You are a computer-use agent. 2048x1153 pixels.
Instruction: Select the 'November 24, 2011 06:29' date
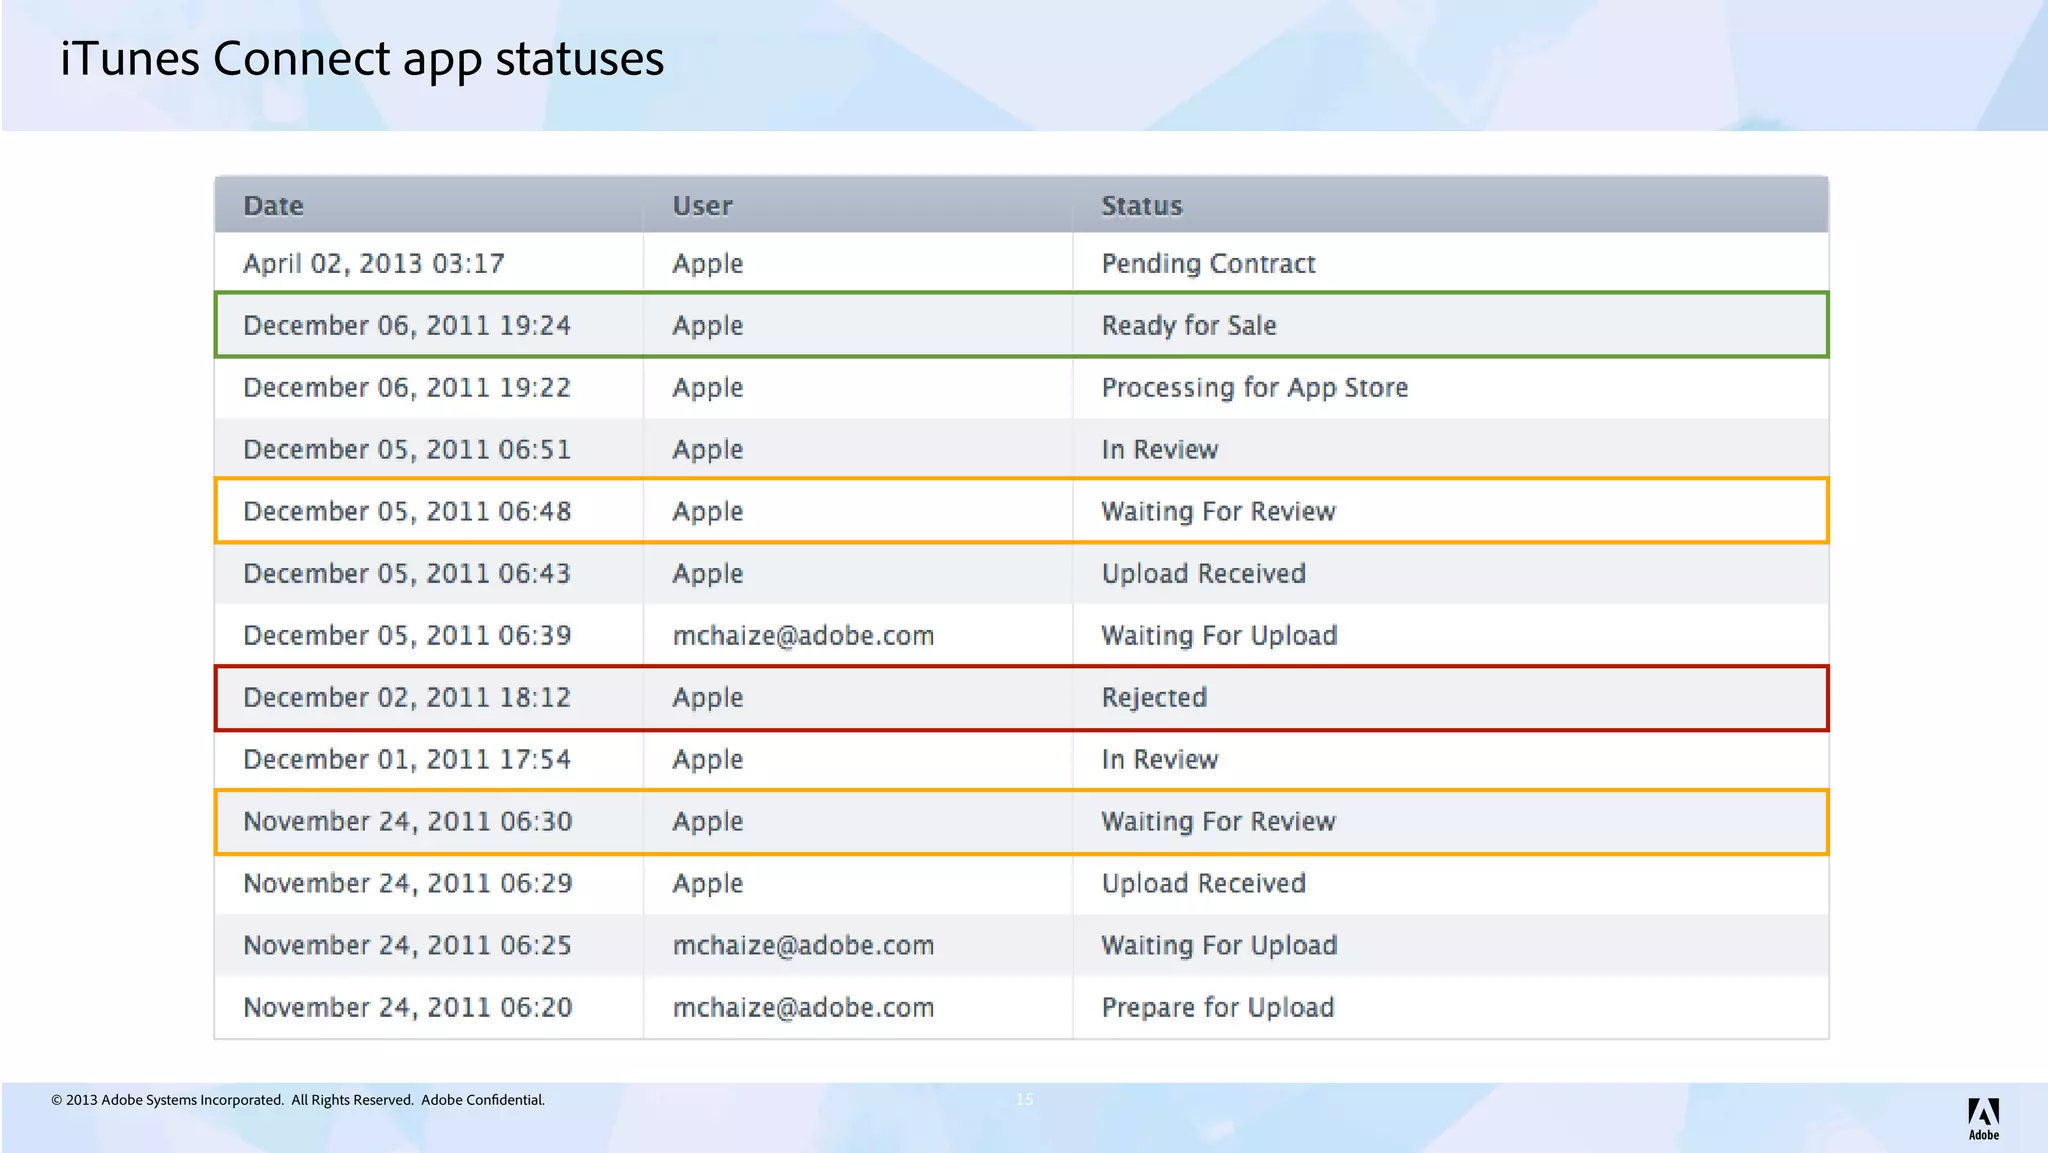click(x=408, y=884)
